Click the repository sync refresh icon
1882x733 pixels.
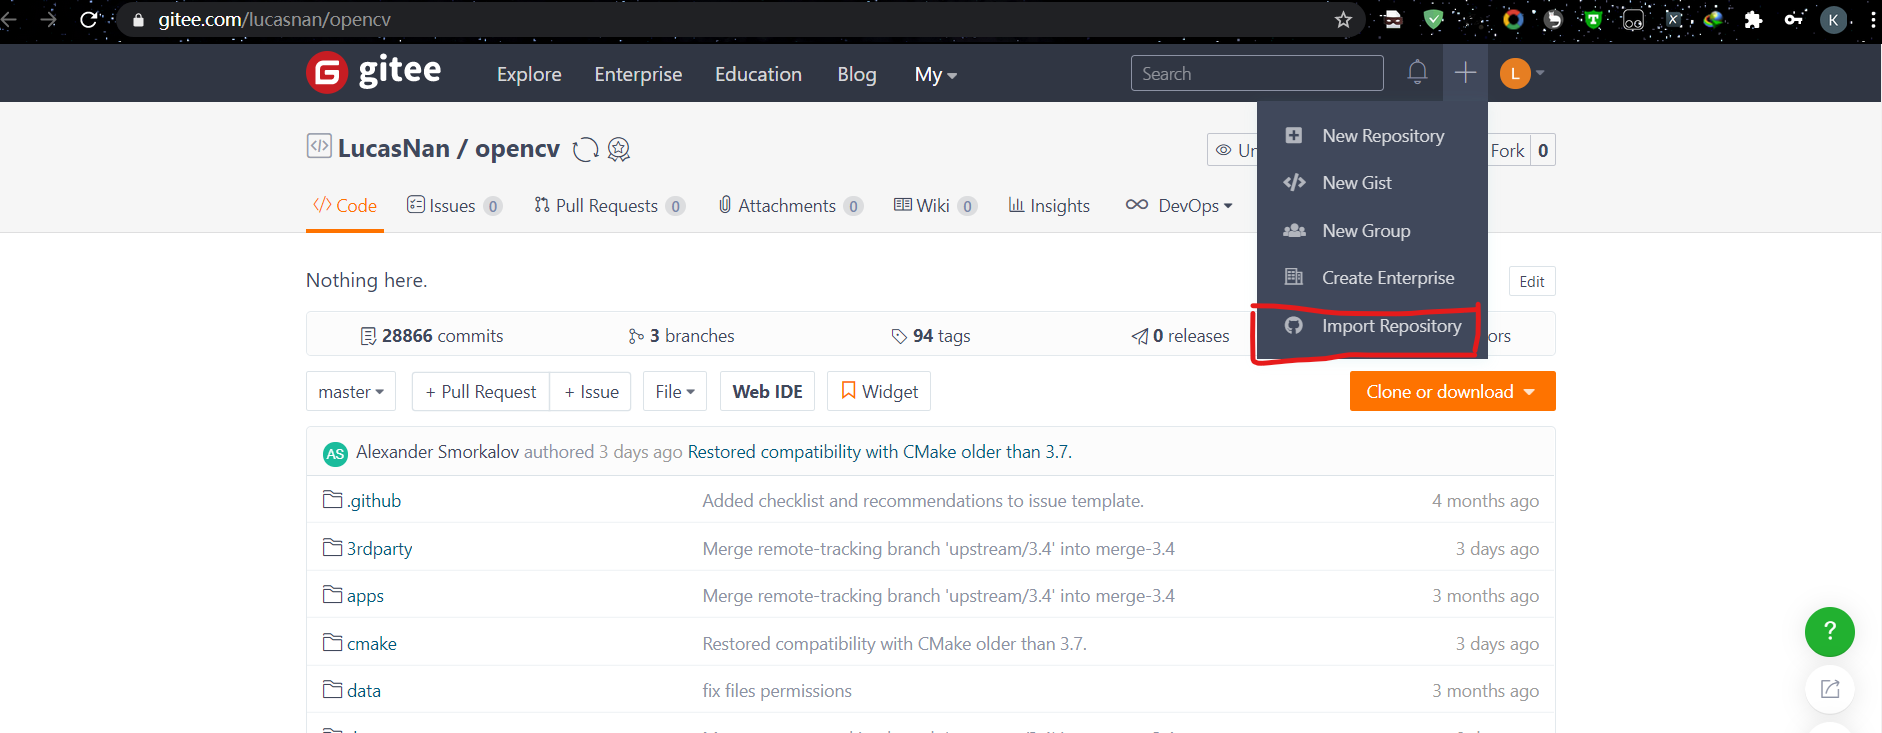pos(585,149)
